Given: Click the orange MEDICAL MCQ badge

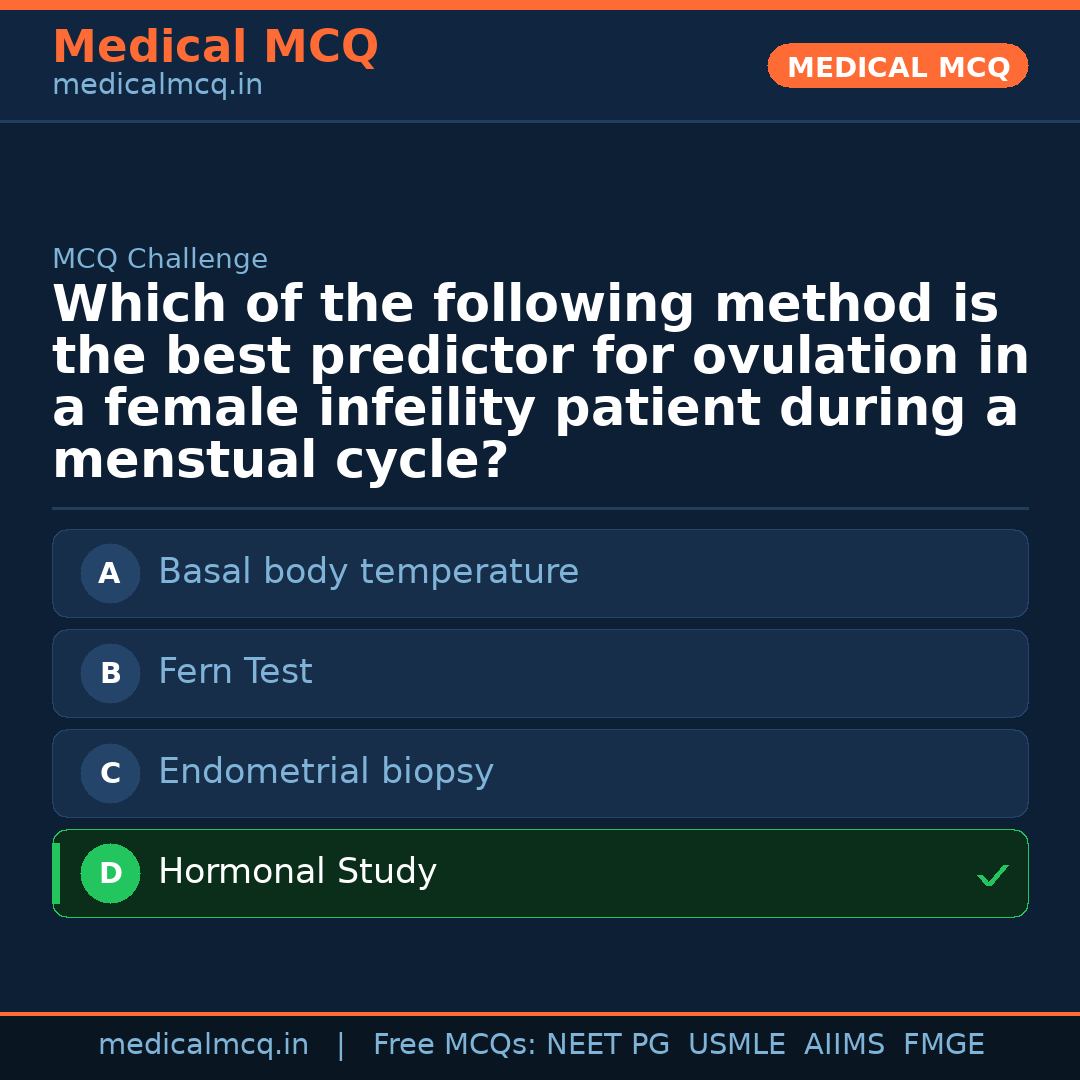Looking at the screenshot, I should pyautogui.click(x=897, y=66).
